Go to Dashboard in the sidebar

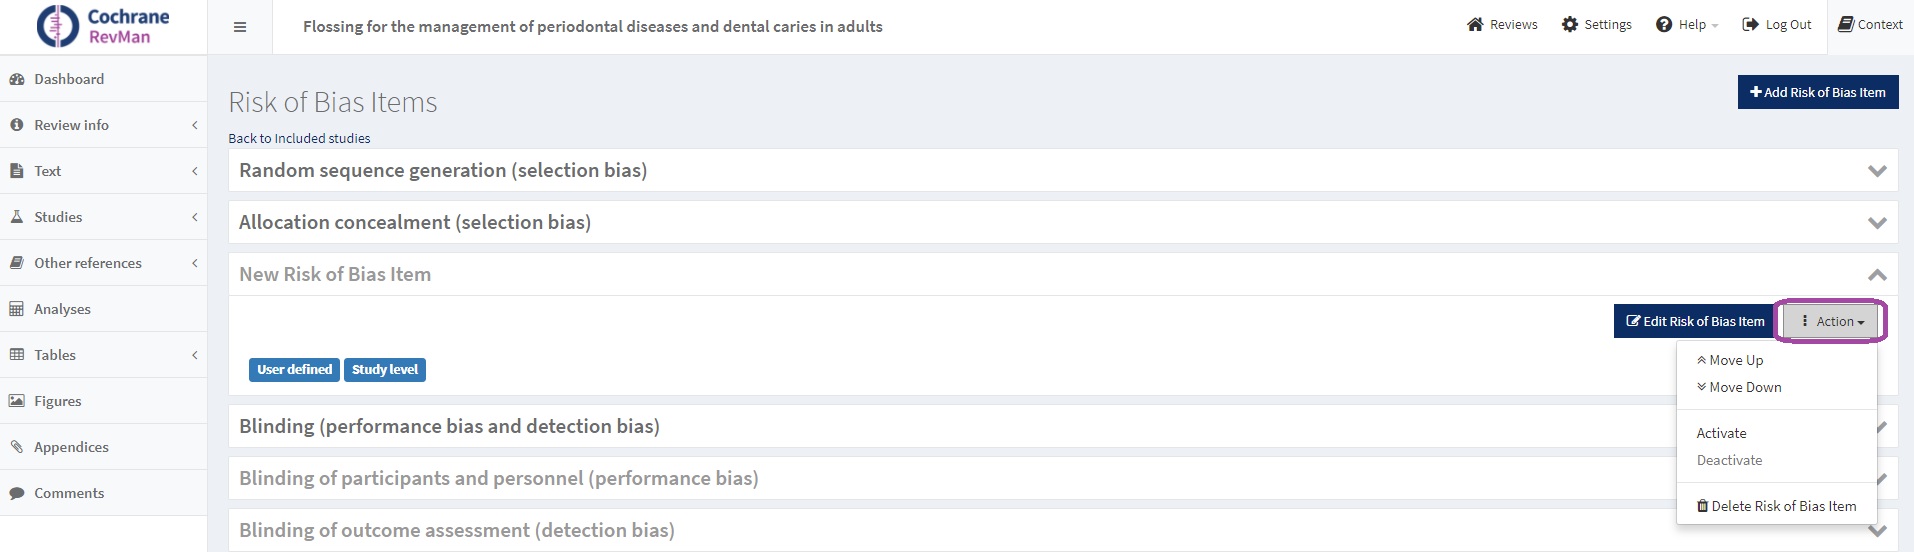point(69,79)
